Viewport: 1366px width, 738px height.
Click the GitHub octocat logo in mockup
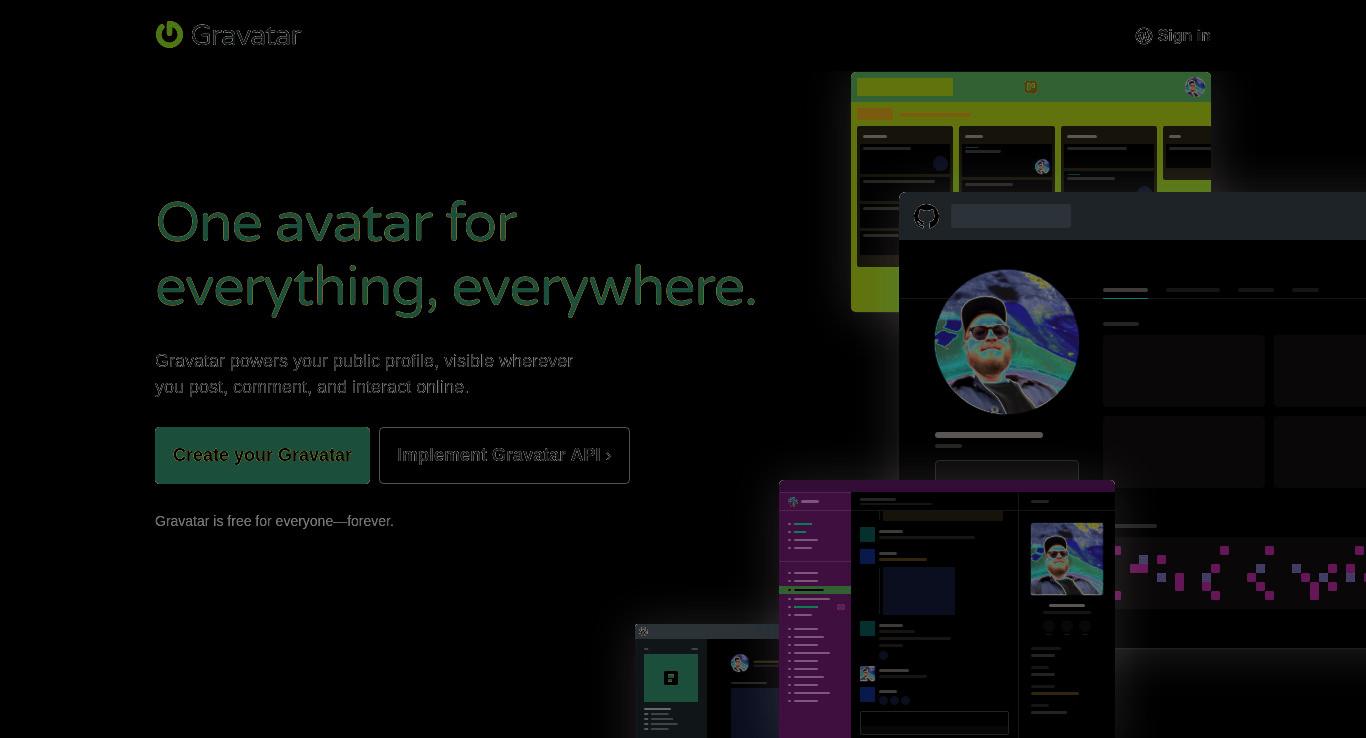coord(927,216)
